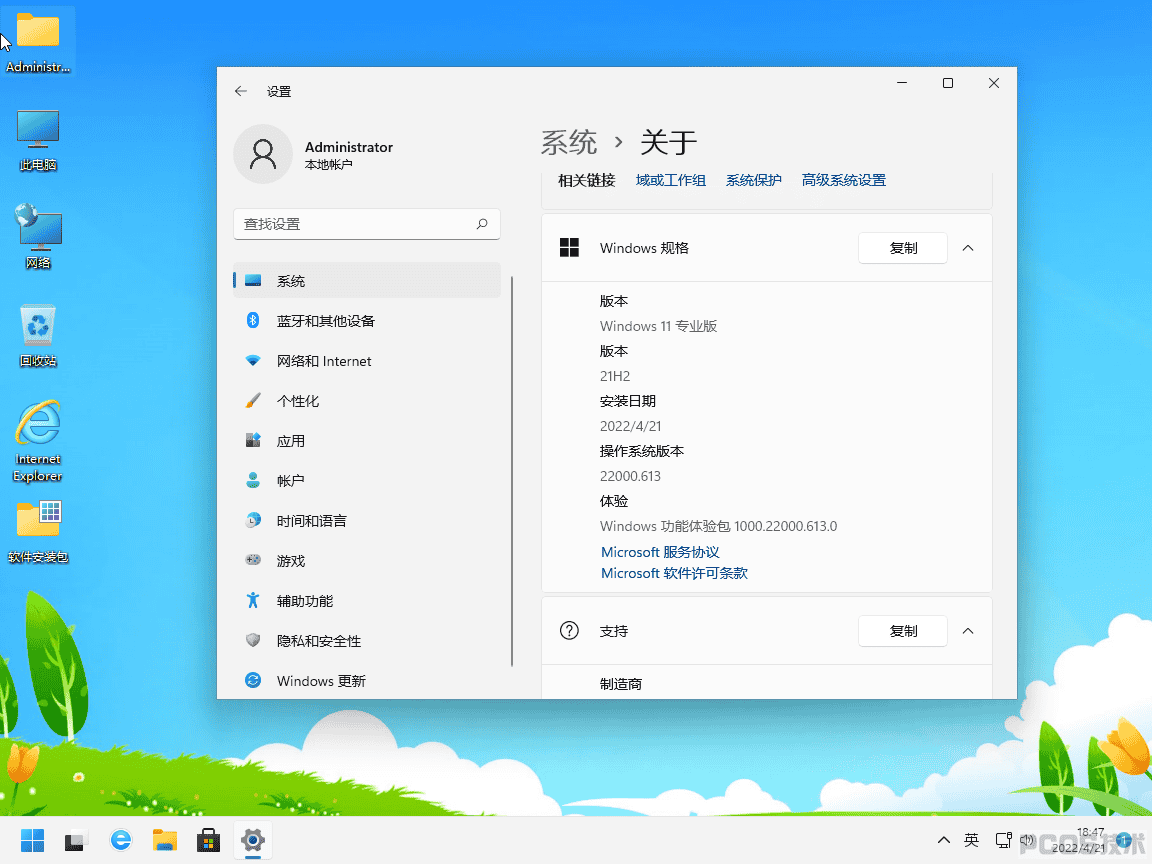This screenshot has height=864, width=1152.
Task: Open the Start menu on the taskbar
Action: pyautogui.click(x=32, y=840)
